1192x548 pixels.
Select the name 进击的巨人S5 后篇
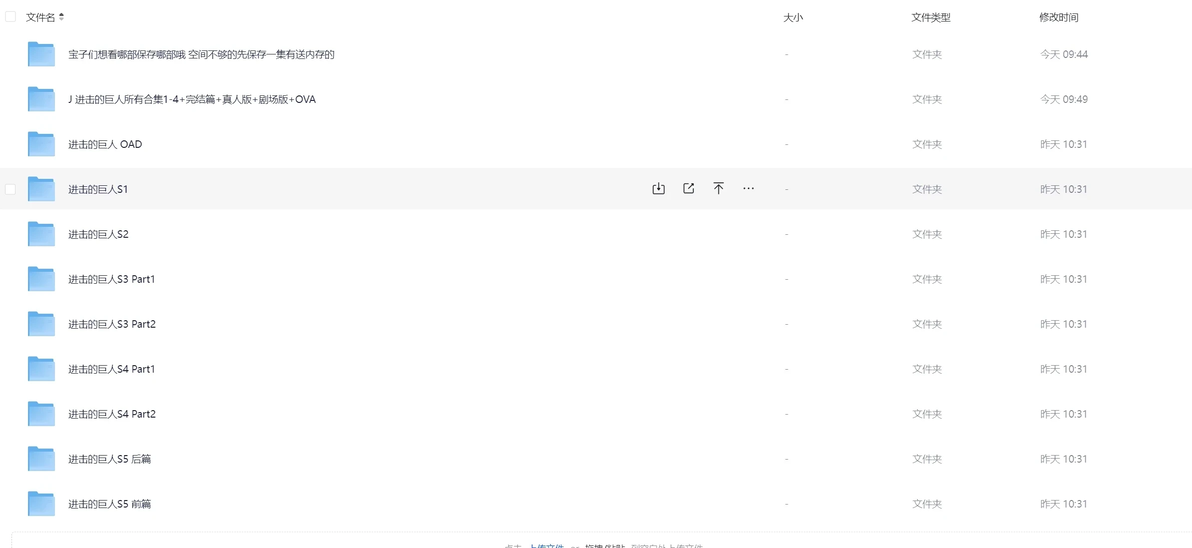109,458
